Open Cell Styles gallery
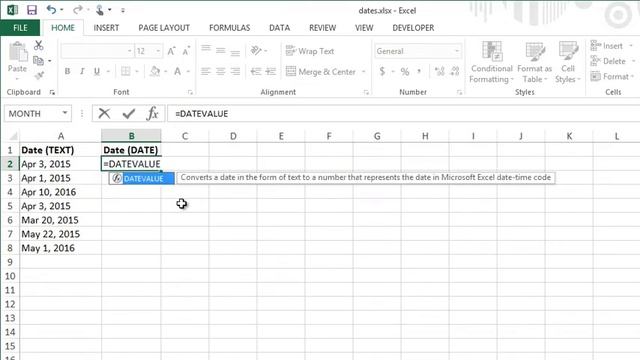Screen dimensions: 640x360 pyautogui.click(x=568, y=62)
